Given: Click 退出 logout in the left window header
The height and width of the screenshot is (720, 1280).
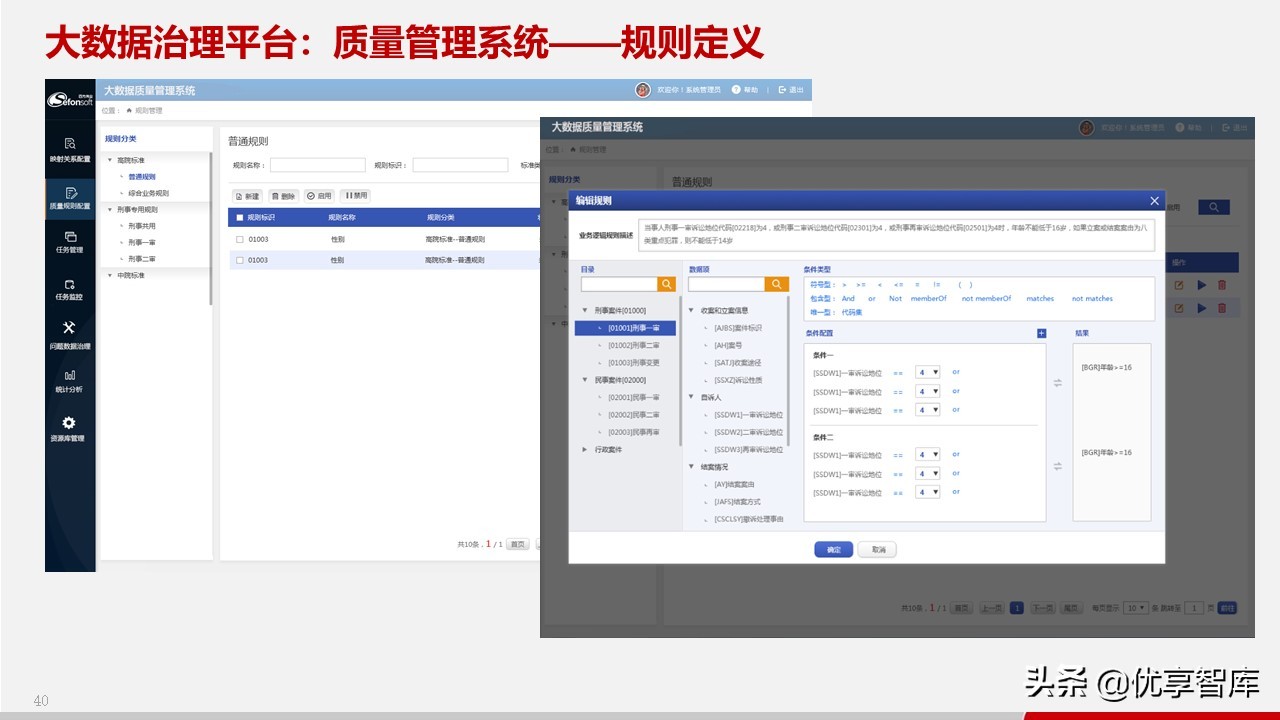Looking at the screenshot, I should click(790, 90).
